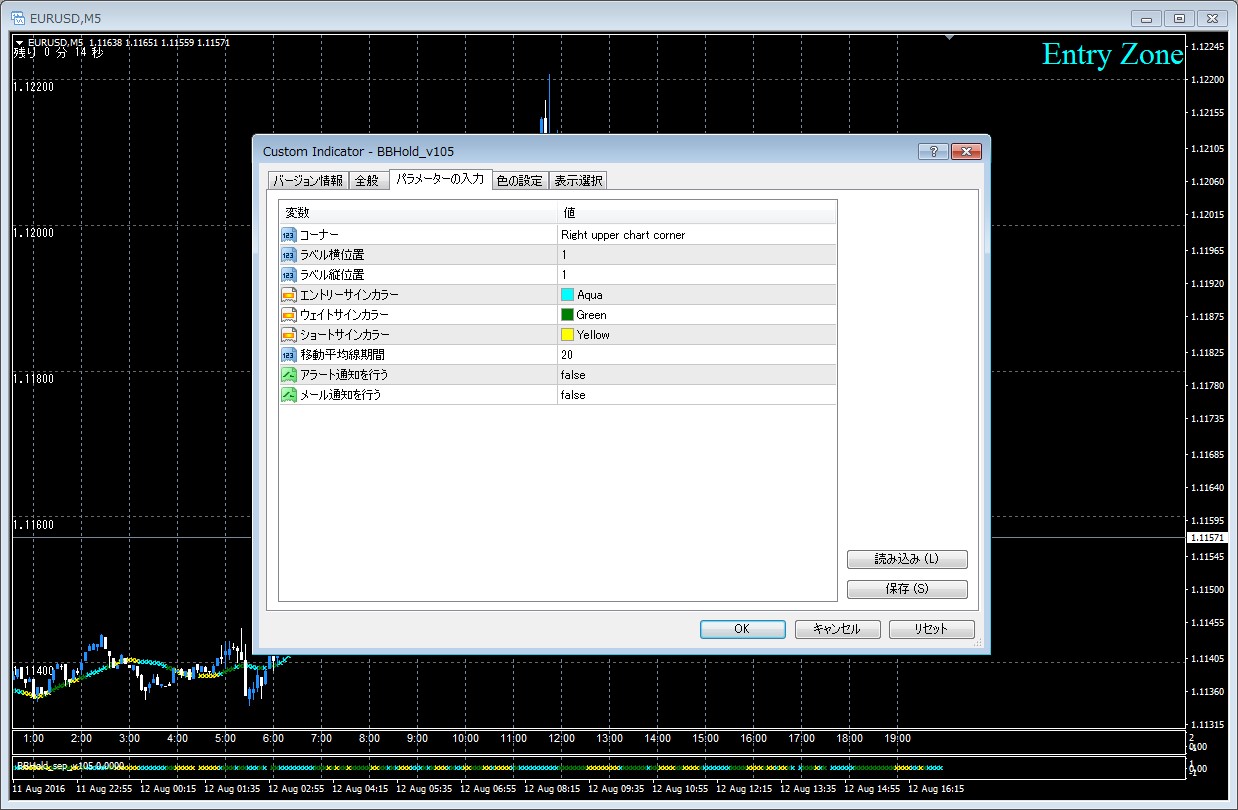Close the BBHold_v105 indicator dialog
Screen dimensions: 1238x810
pyautogui.click(x=965, y=151)
